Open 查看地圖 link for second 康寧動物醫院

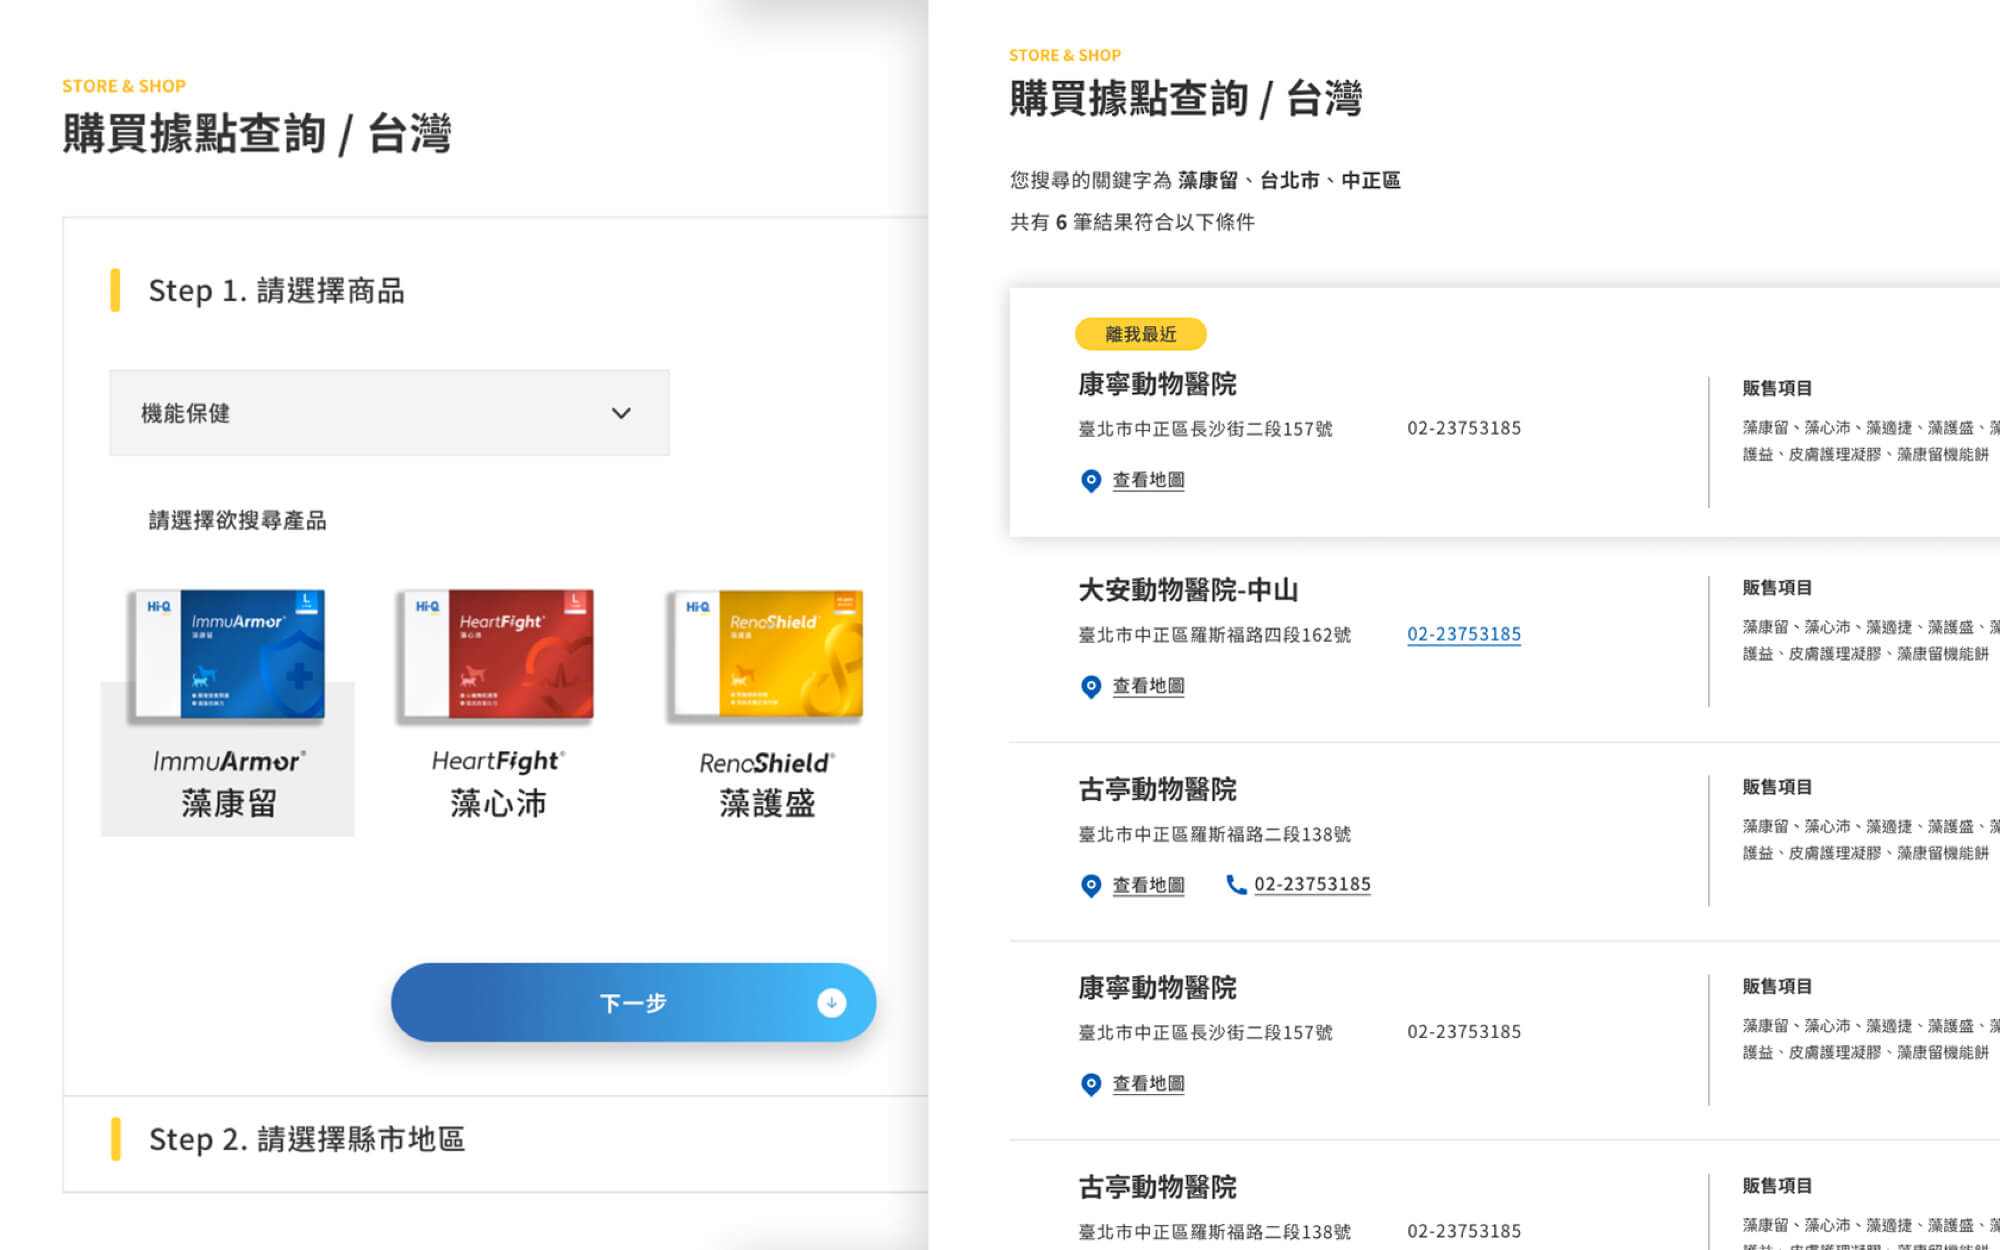tap(1148, 1085)
